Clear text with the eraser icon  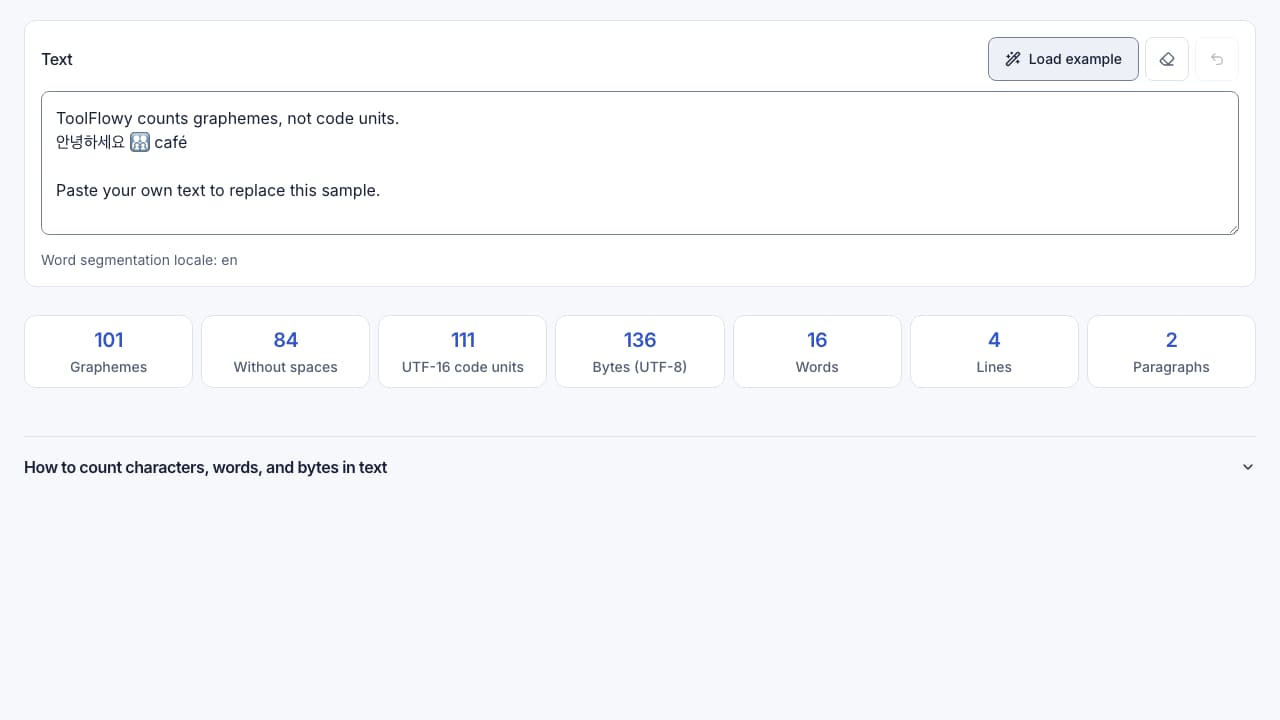pyautogui.click(x=1167, y=59)
